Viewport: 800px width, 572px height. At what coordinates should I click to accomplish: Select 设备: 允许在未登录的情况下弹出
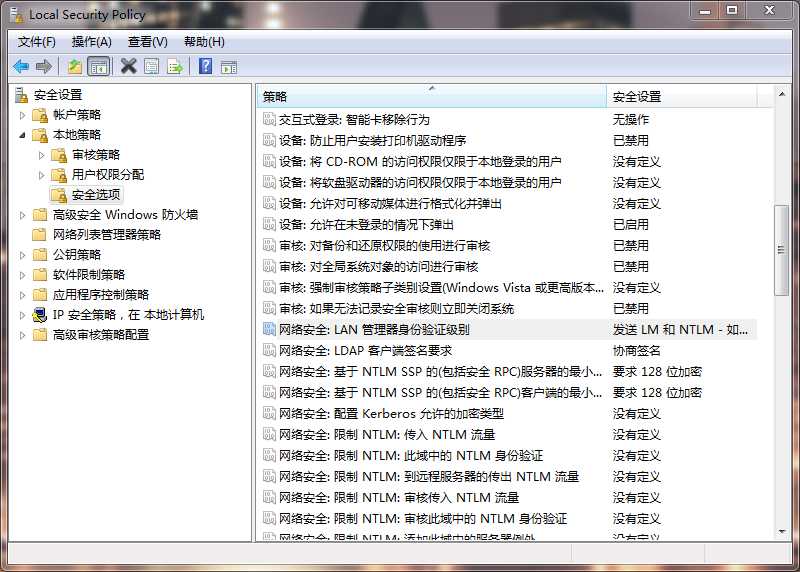[366, 225]
